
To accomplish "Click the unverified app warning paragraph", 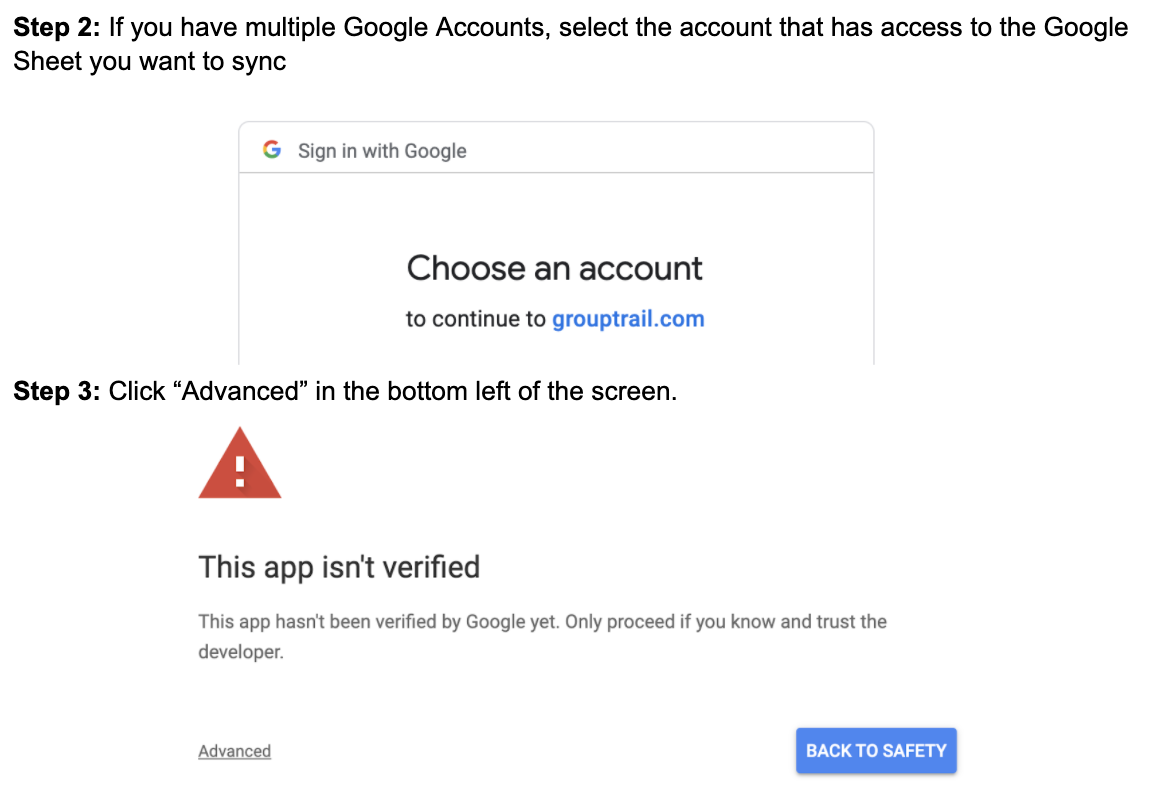I will click(542, 622).
